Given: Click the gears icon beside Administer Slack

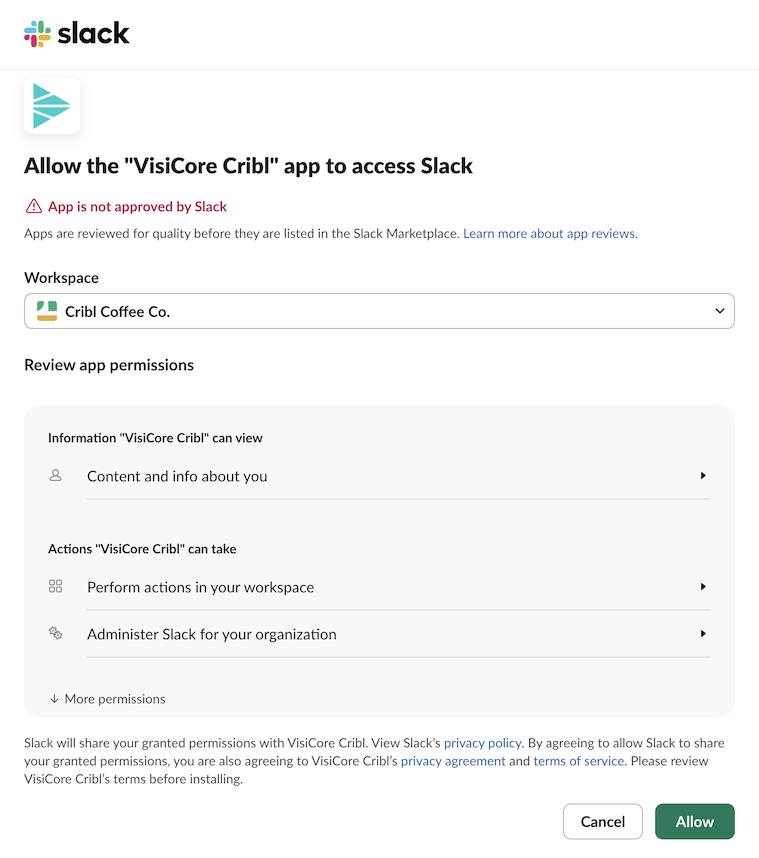Looking at the screenshot, I should pyautogui.click(x=55, y=634).
